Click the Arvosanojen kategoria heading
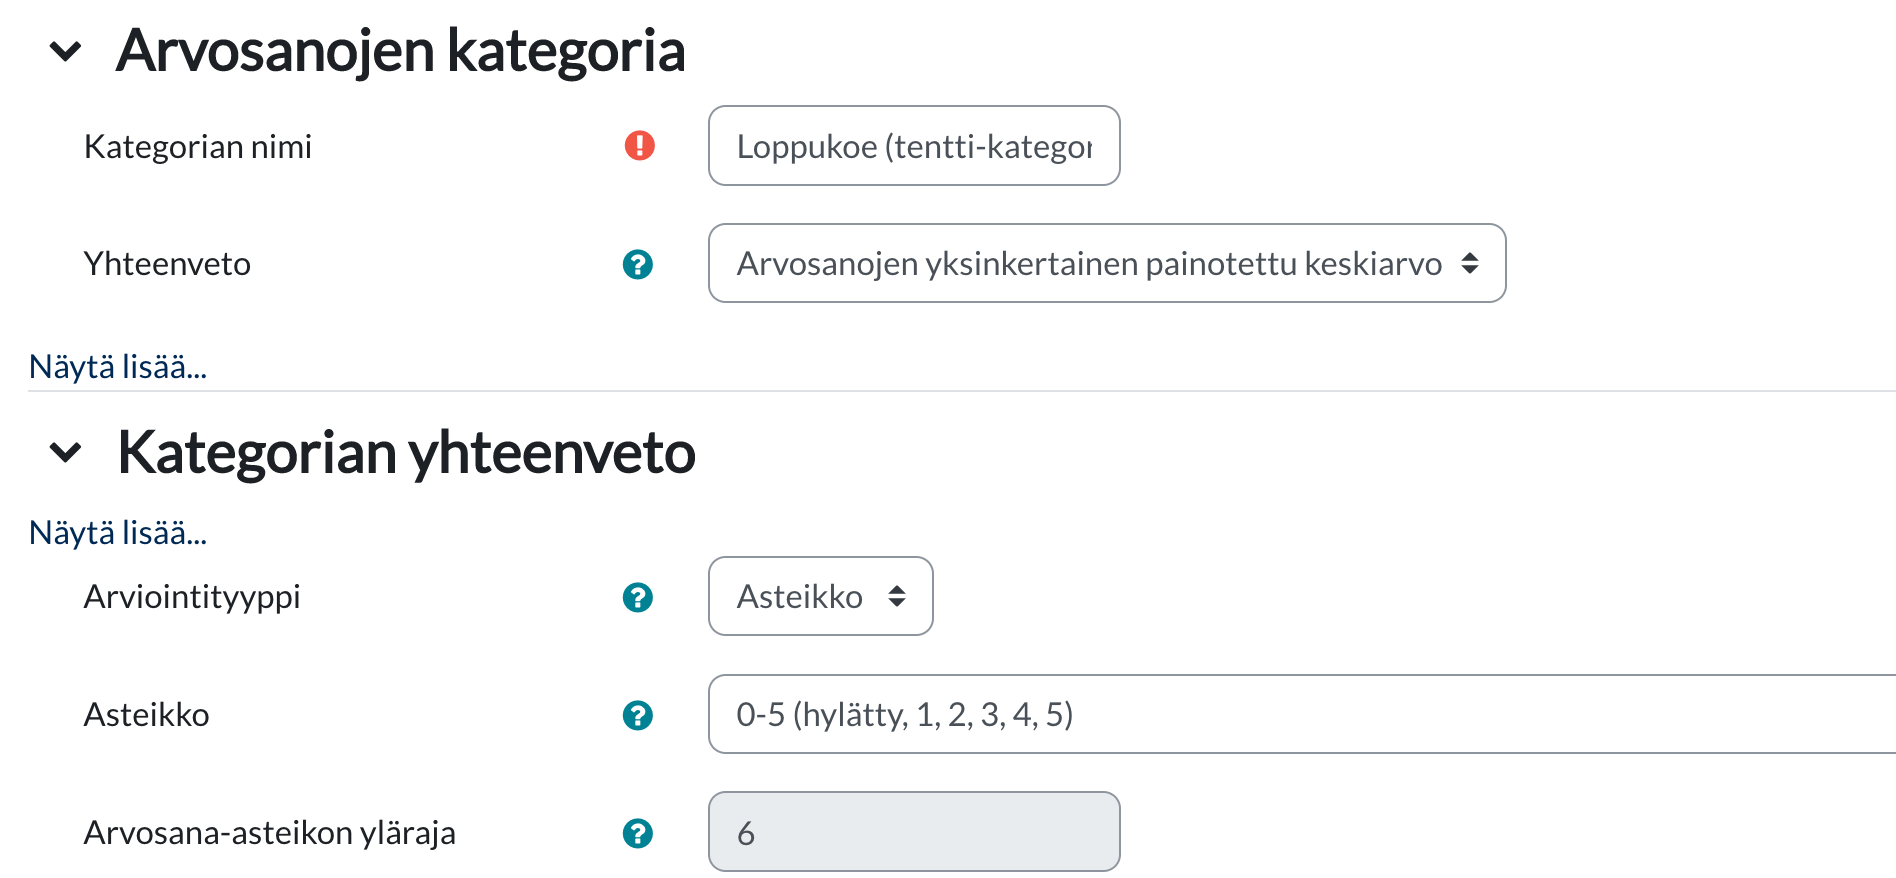 (x=400, y=51)
